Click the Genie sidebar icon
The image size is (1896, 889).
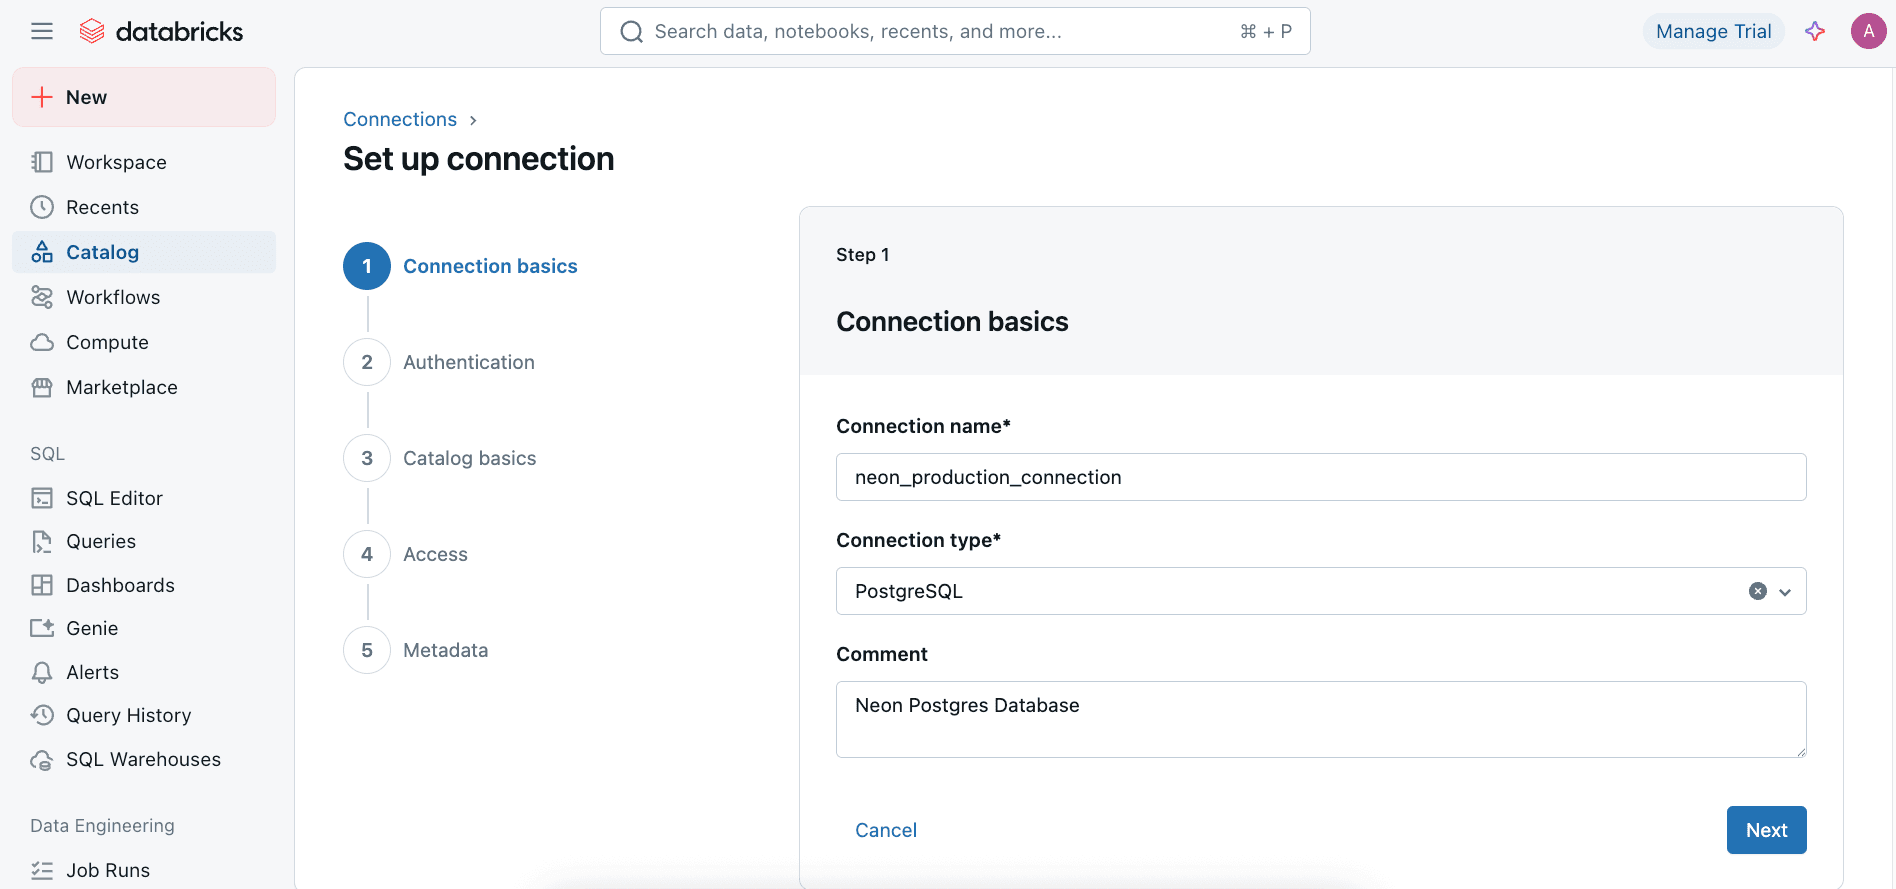pos(42,628)
